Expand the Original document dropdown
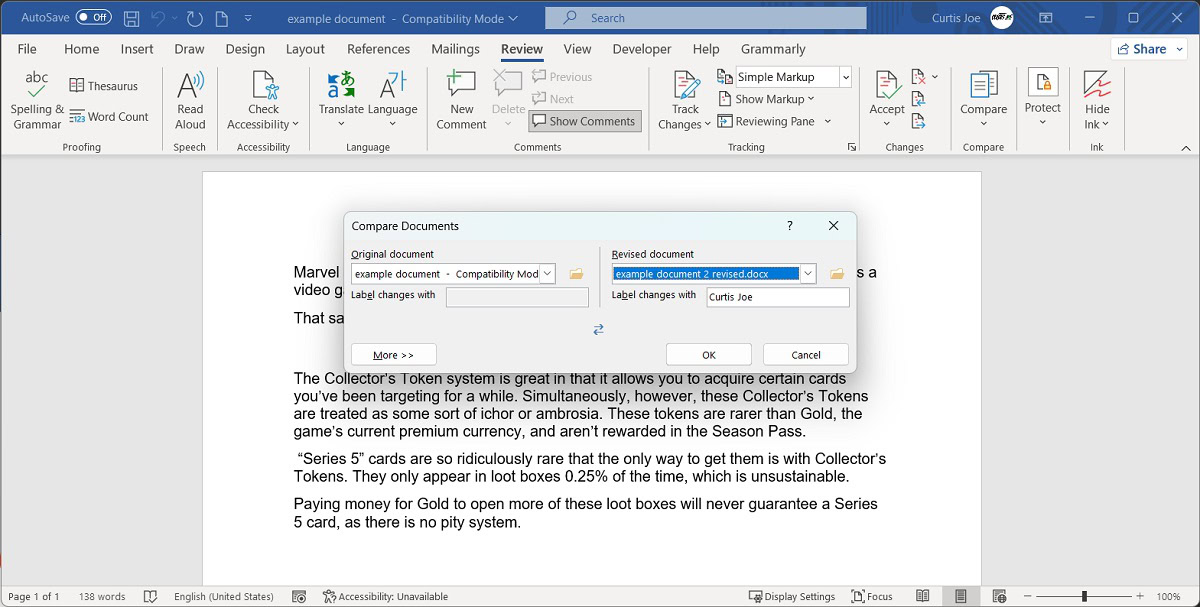This screenshot has width=1200, height=607. pos(547,274)
